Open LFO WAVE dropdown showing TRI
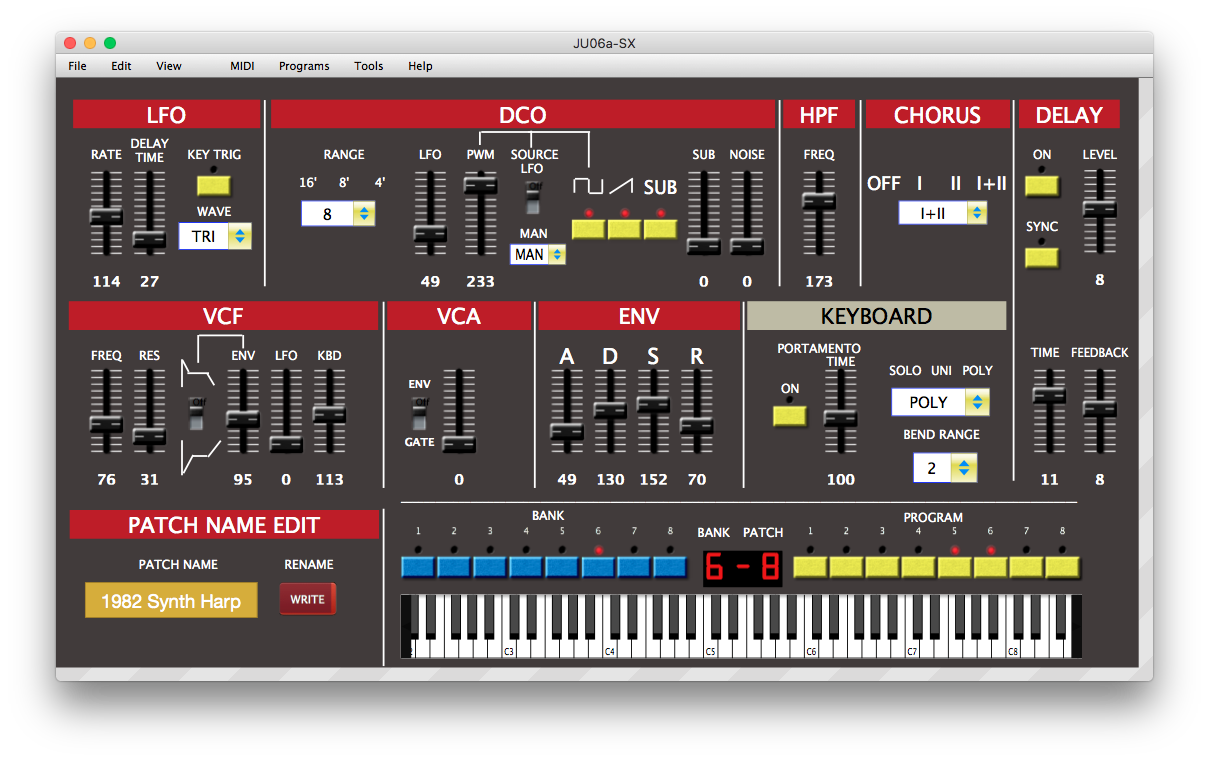The height and width of the screenshot is (761, 1209). [x=215, y=237]
